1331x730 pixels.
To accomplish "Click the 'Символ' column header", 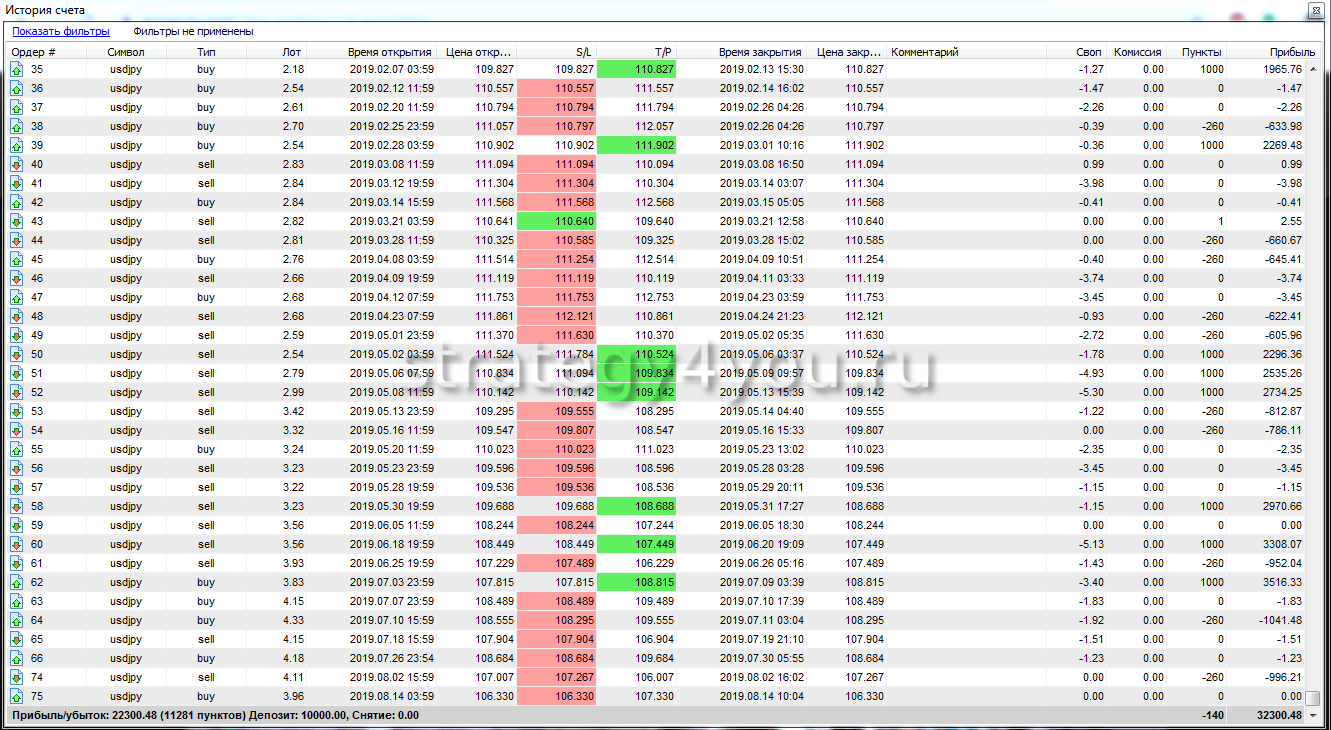I will coord(126,52).
